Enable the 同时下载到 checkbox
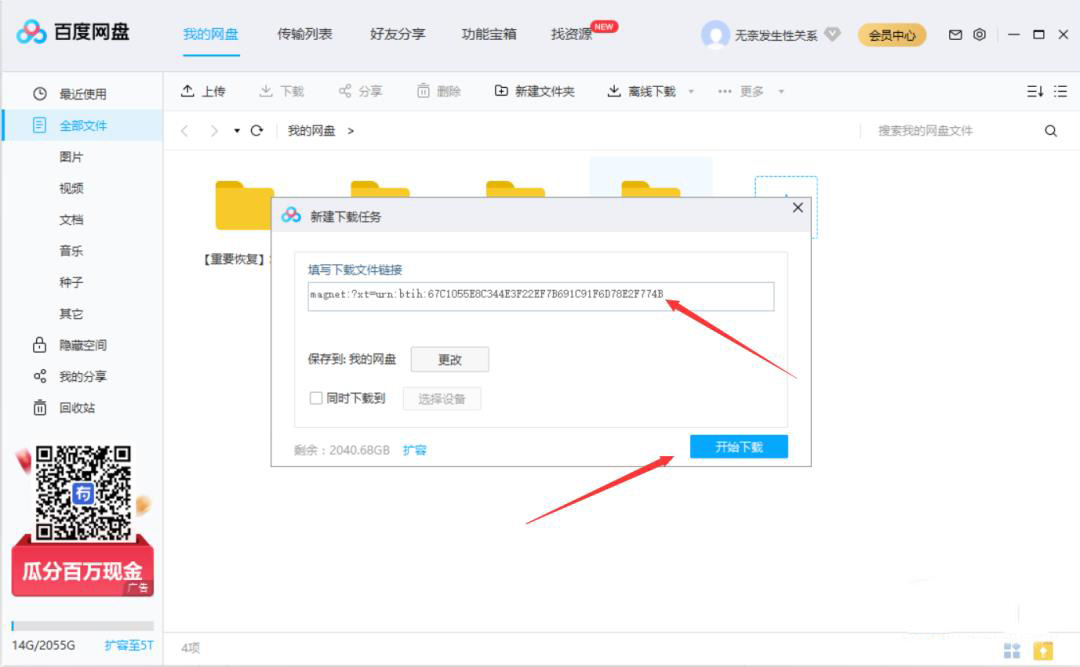The height and width of the screenshot is (667, 1080). coord(315,398)
